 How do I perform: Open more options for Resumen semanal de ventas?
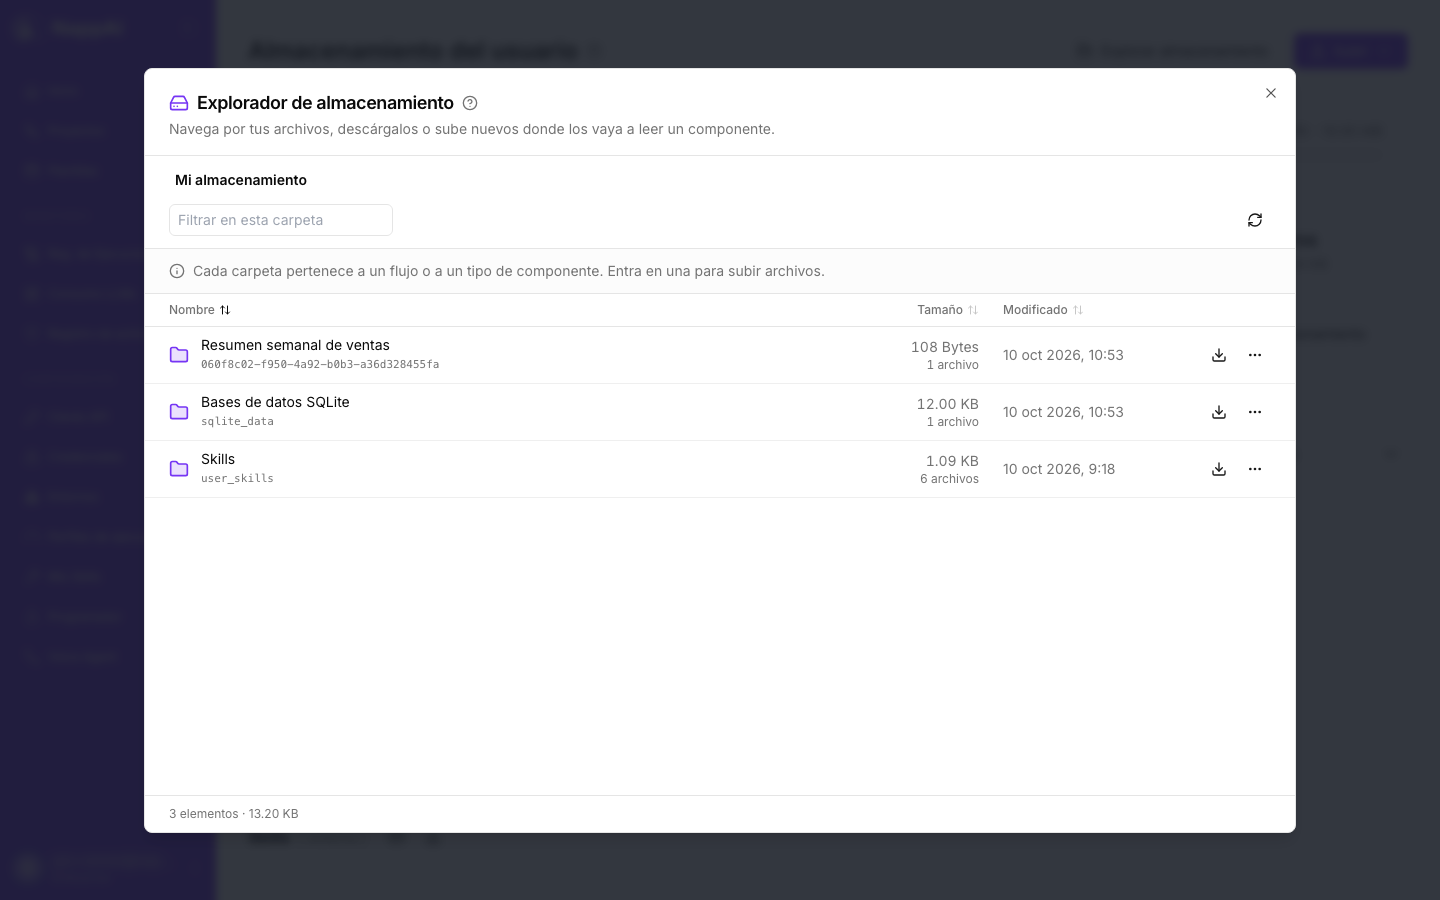point(1255,355)
